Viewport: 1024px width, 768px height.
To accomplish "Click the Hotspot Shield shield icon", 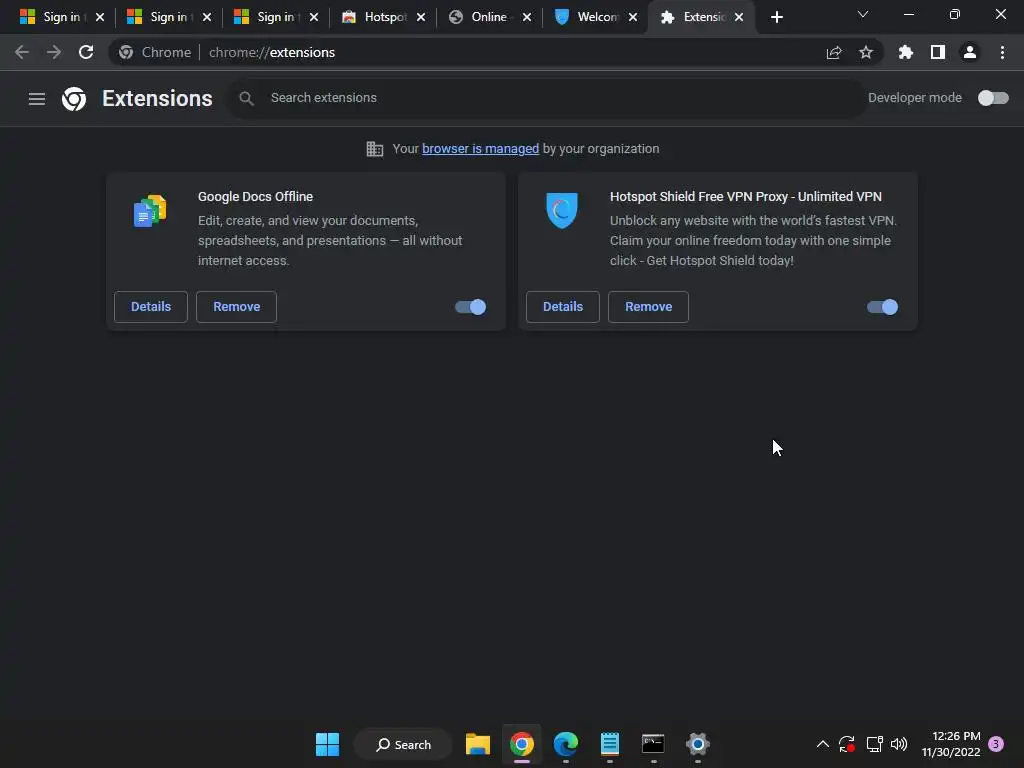I will point(562,210).
